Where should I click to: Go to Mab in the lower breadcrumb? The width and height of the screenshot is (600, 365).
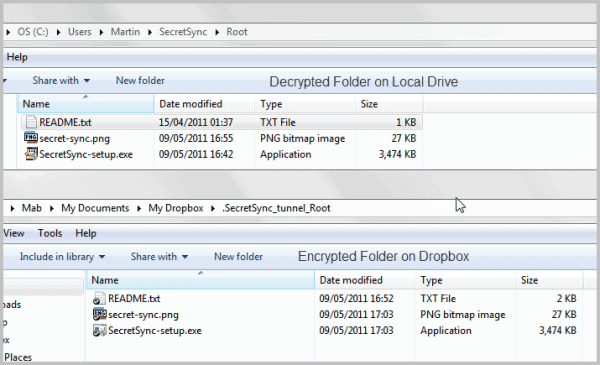coord(31,209)
